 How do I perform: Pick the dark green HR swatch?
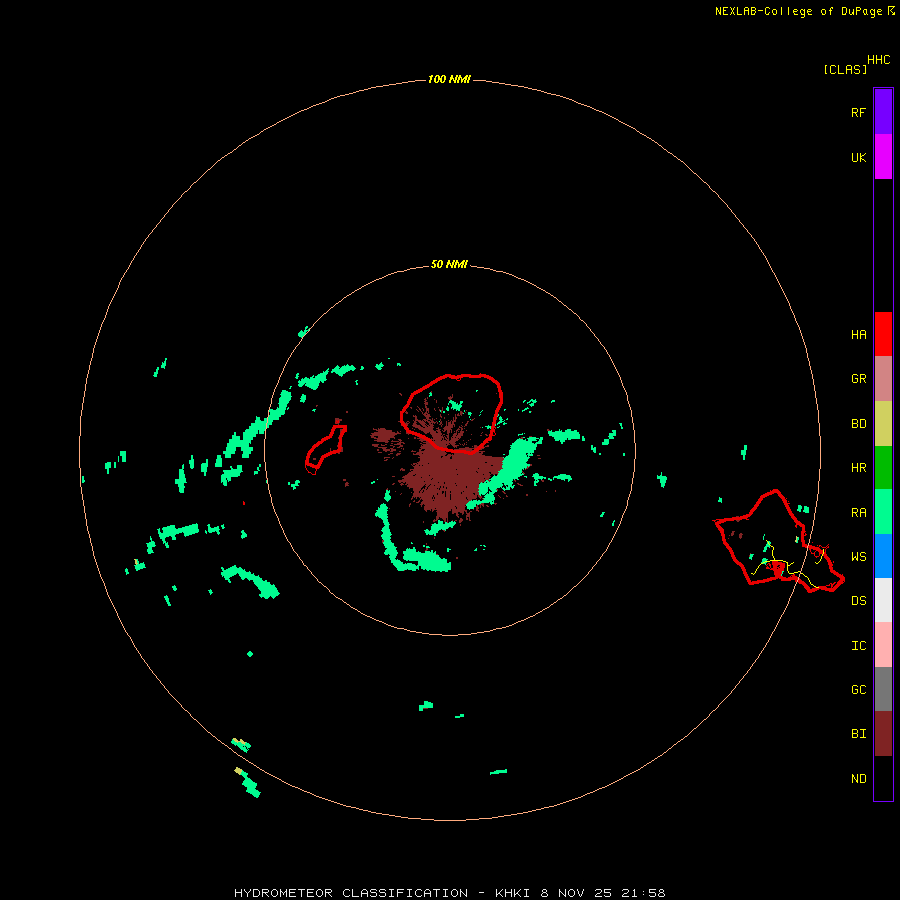click(x=883, y=468)
